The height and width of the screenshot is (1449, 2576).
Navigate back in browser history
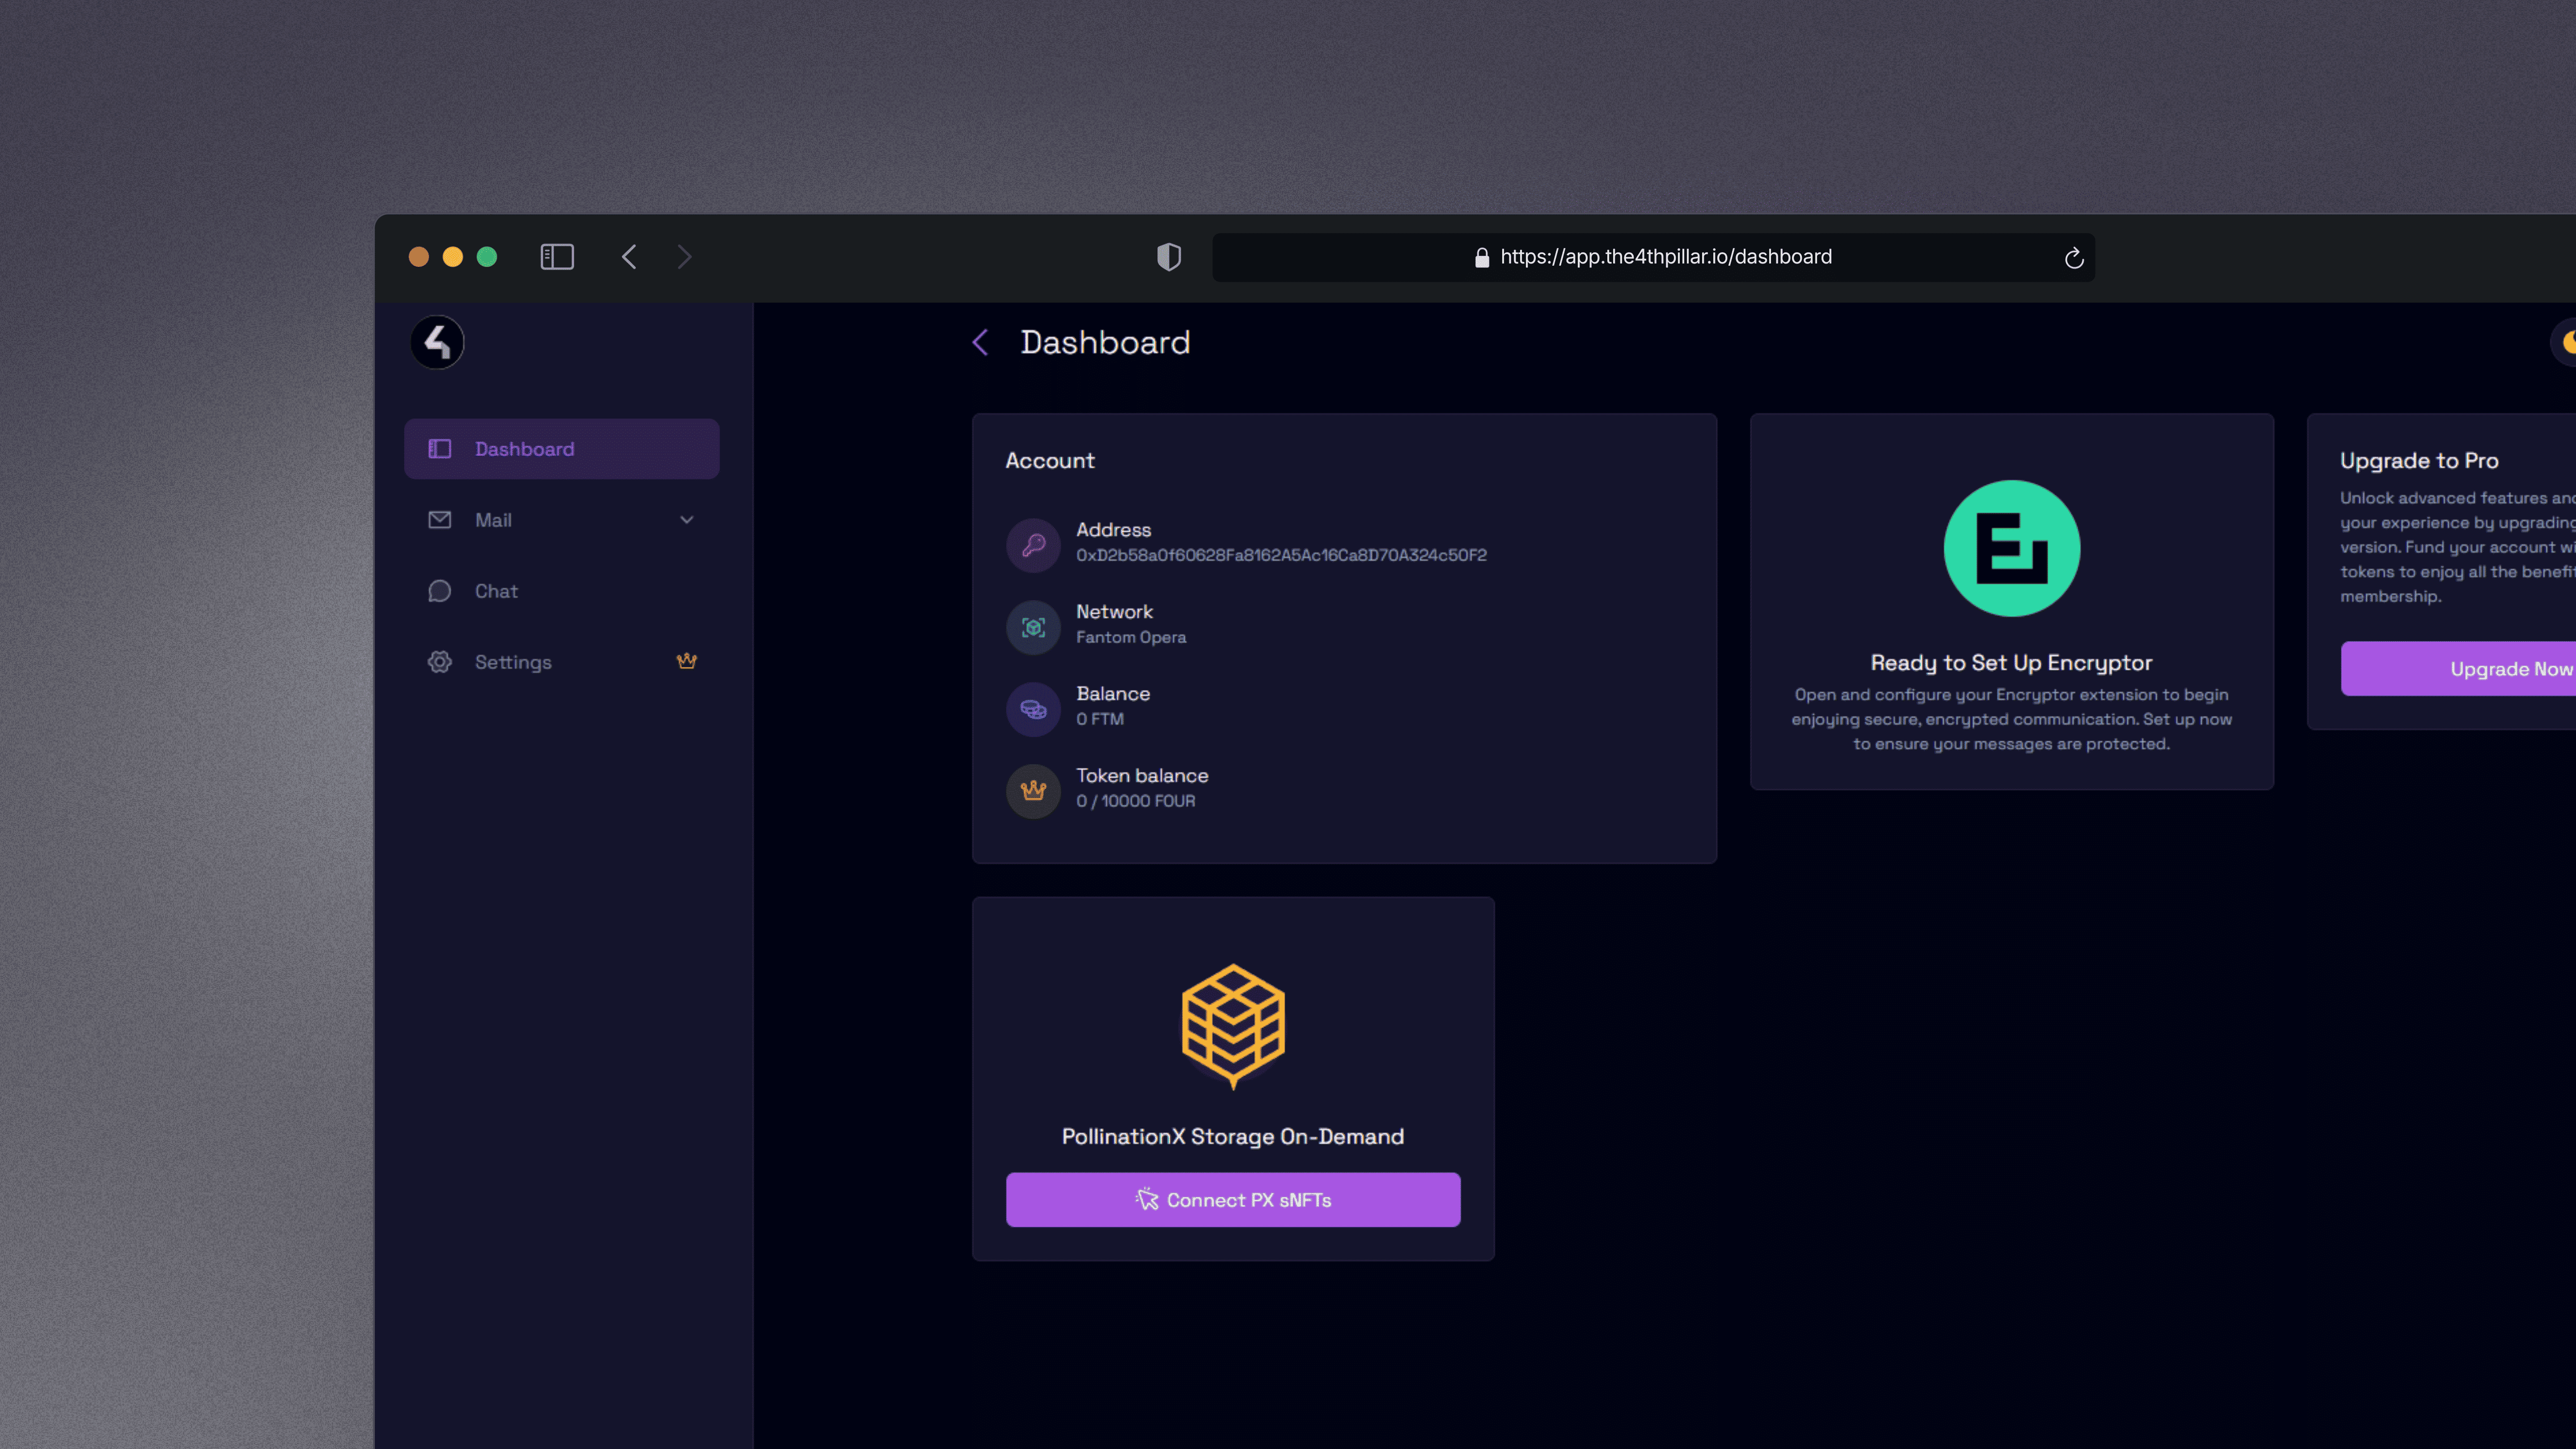coord(629,257)
